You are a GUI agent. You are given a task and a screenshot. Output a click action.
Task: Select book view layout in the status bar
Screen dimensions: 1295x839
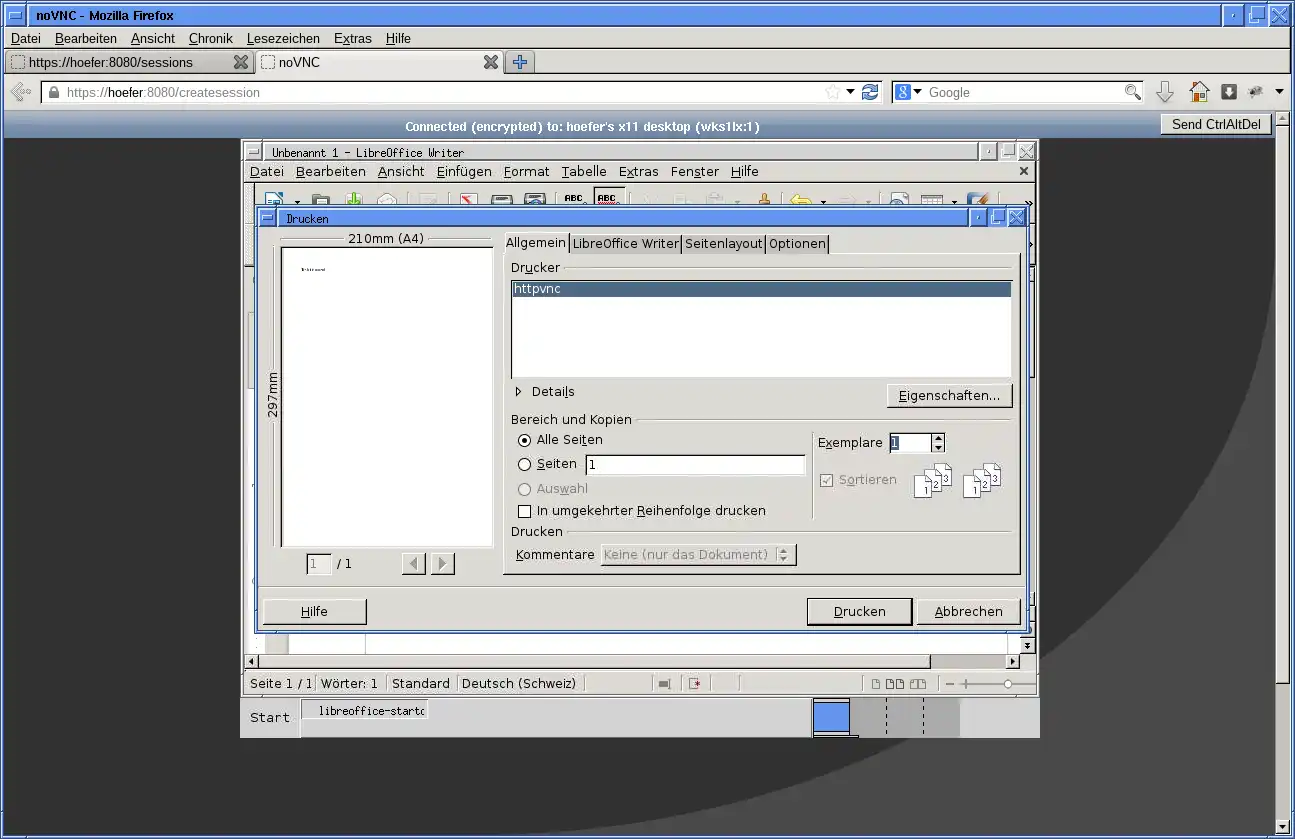click(x=918, y=684)
